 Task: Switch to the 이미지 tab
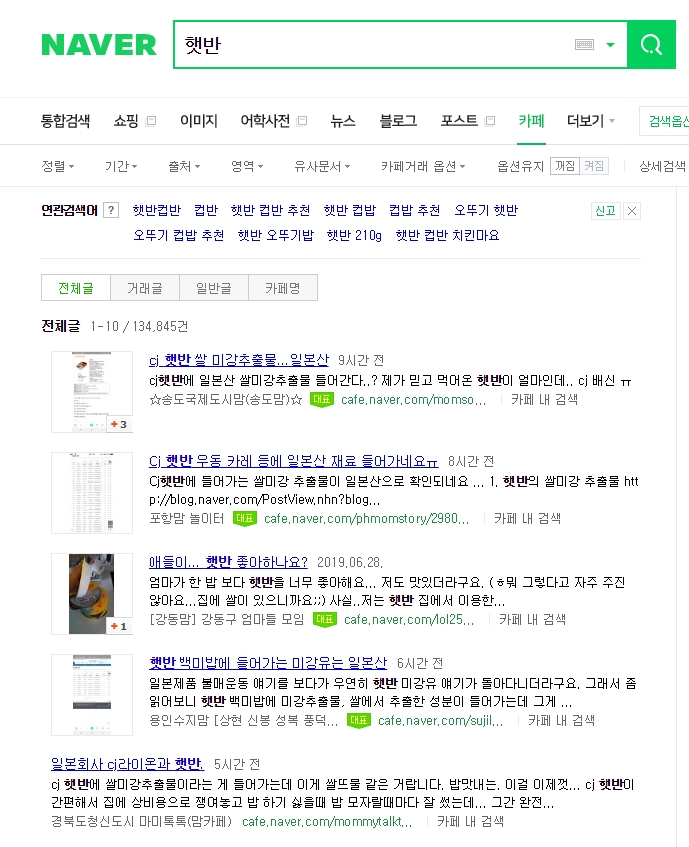199,120
